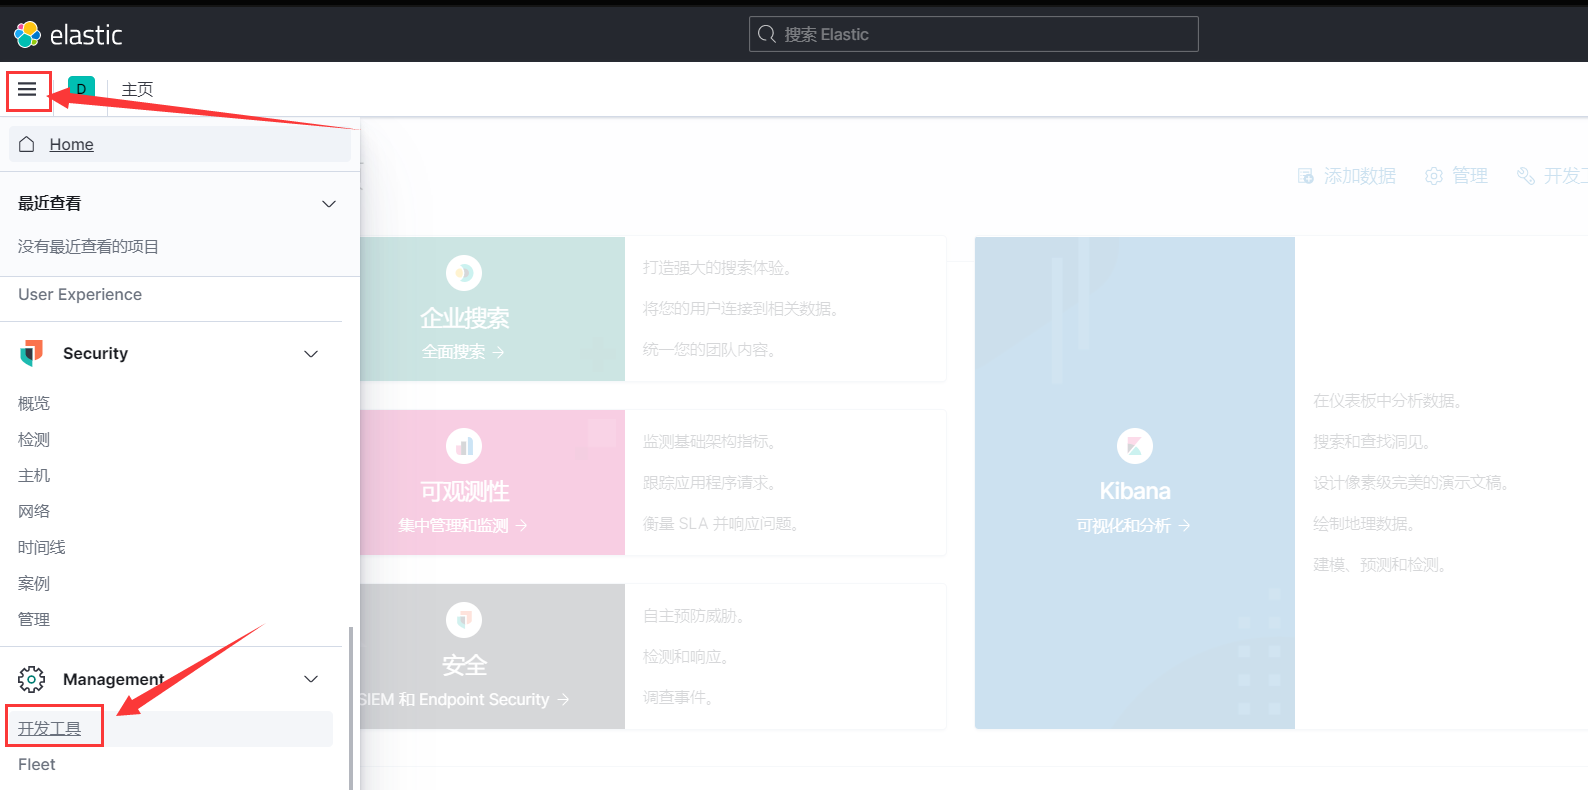This screenshot has height=790, width=1588.
Task: Open the 企业搜索 card title
Action: [465, 318]
